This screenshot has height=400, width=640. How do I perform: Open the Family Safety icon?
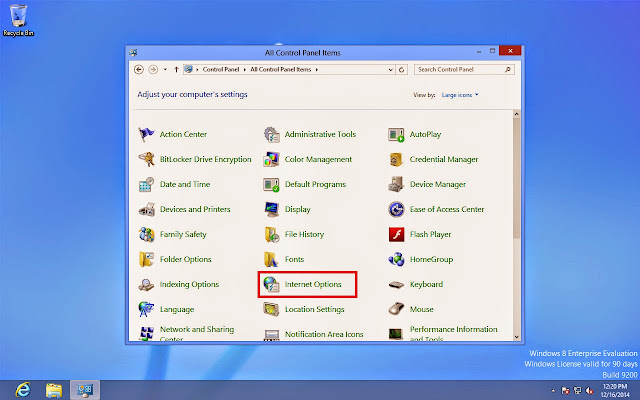pos(146,234)
